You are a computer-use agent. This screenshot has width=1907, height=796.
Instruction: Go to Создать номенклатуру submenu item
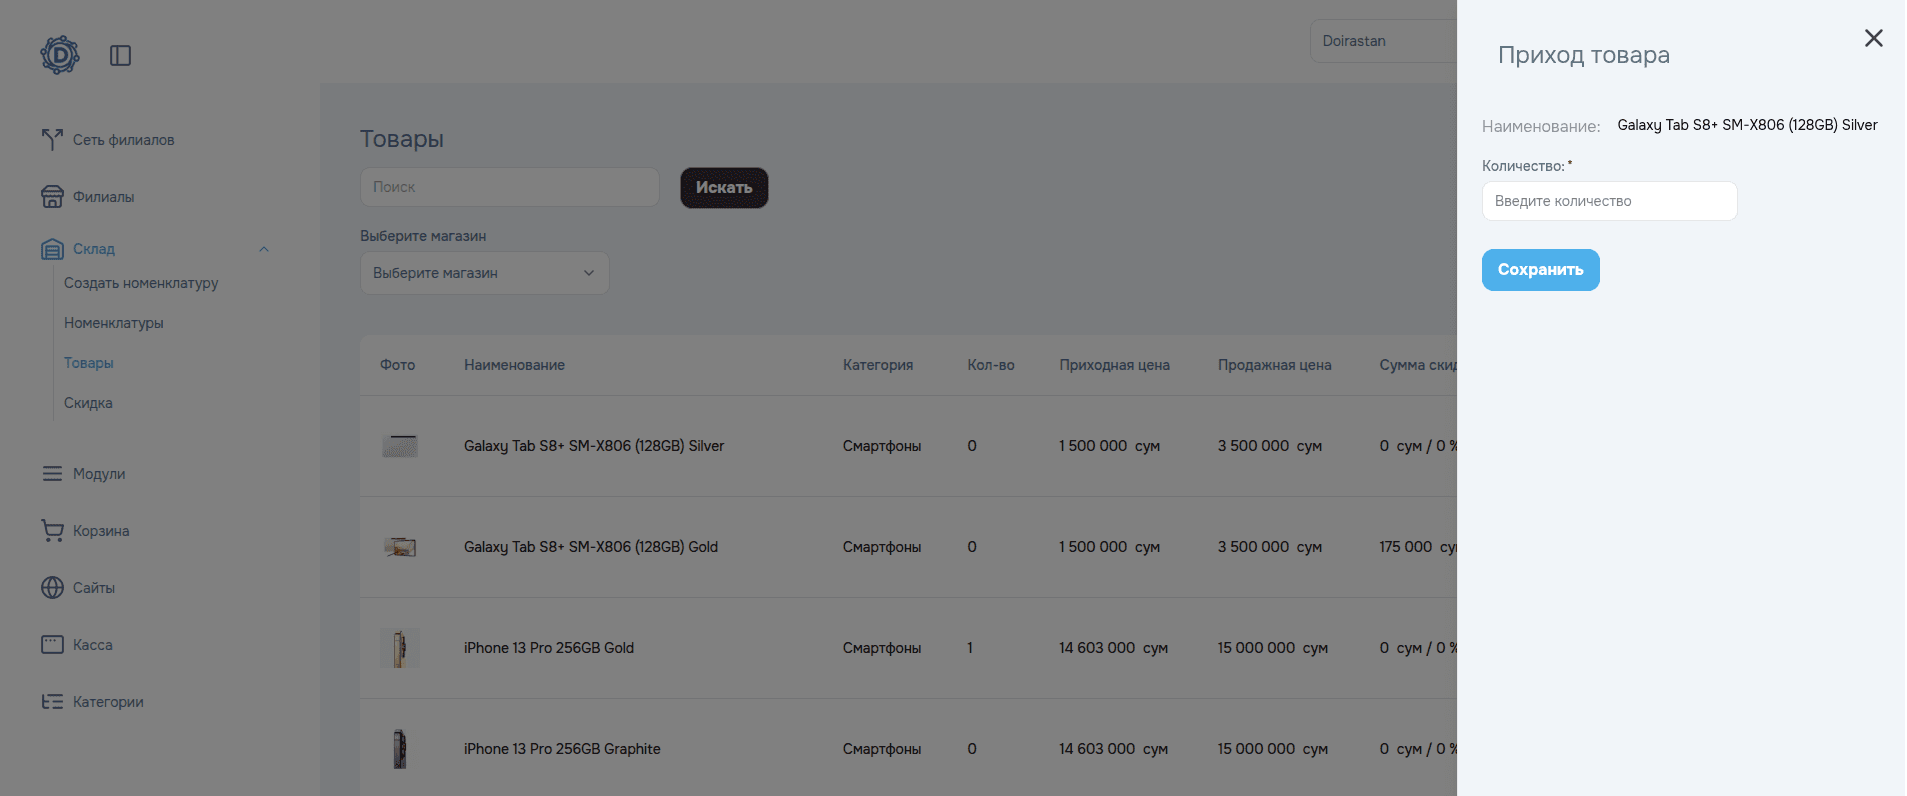(x=141, y=283)
